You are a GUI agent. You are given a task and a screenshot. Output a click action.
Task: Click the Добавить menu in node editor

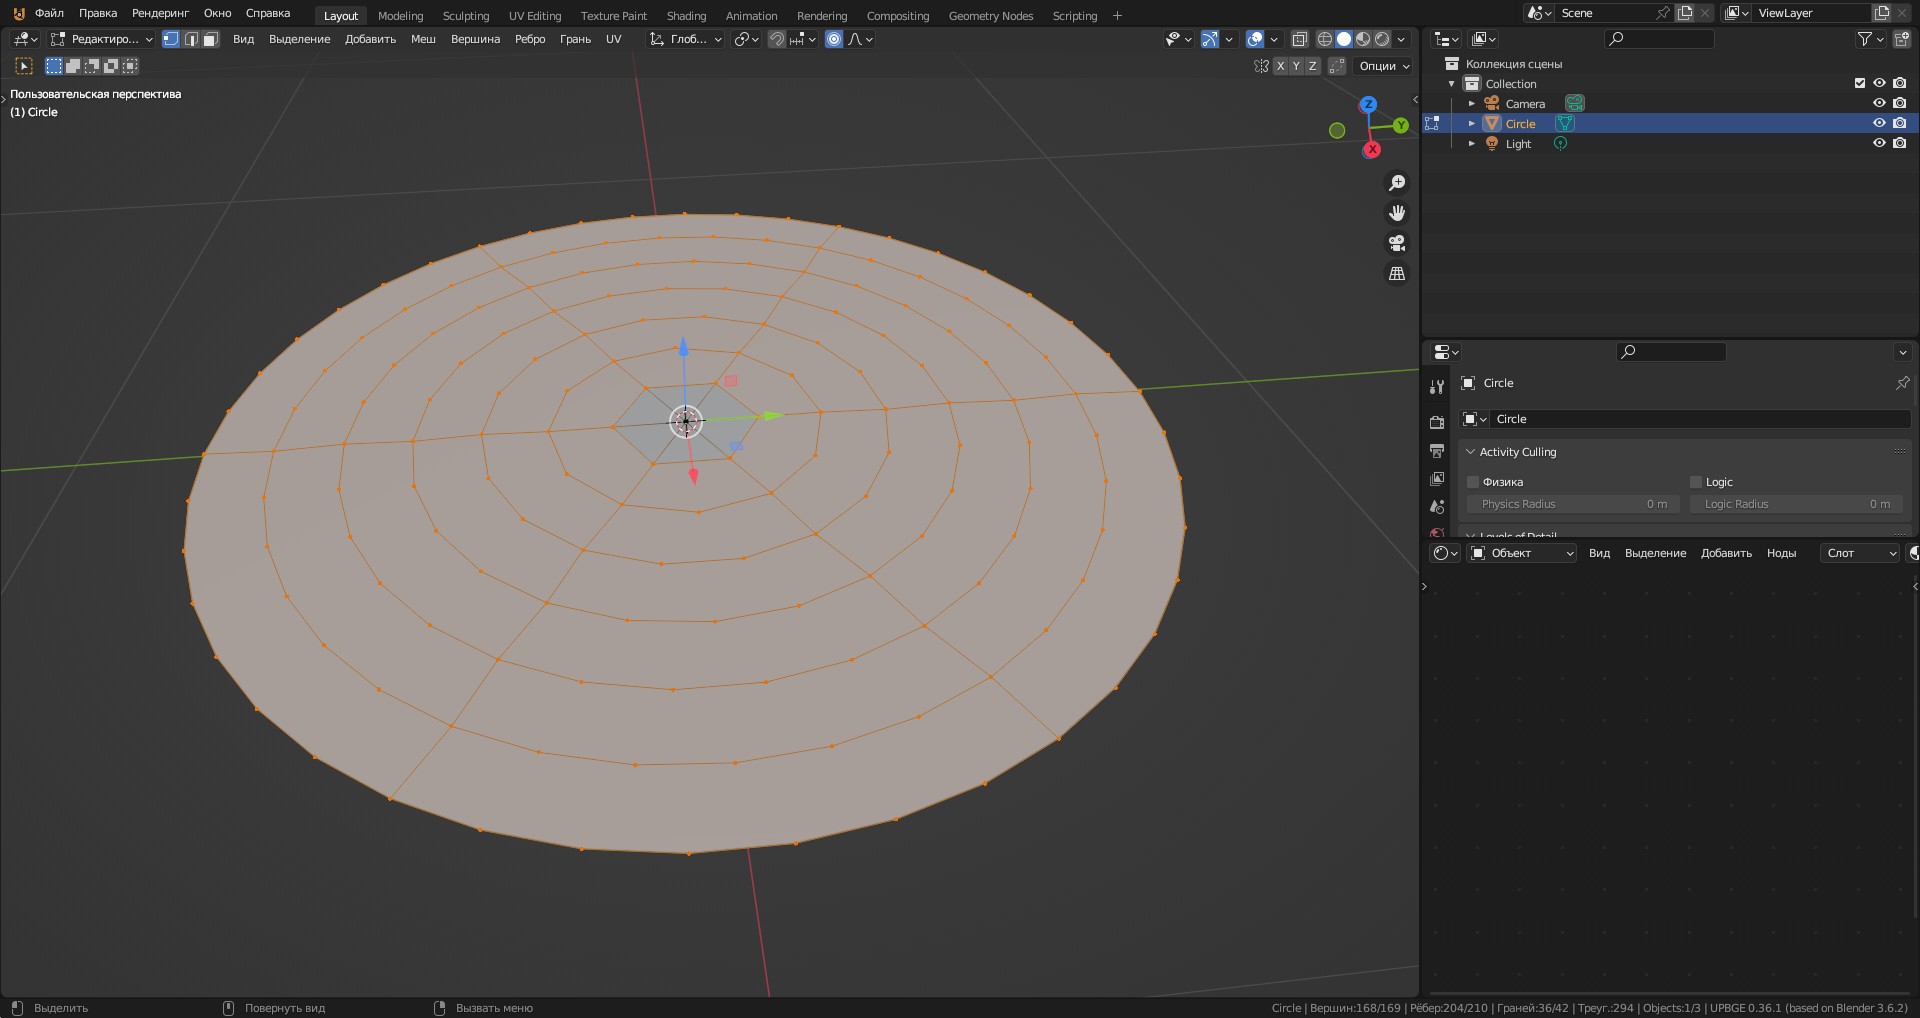pos(1726,553)
